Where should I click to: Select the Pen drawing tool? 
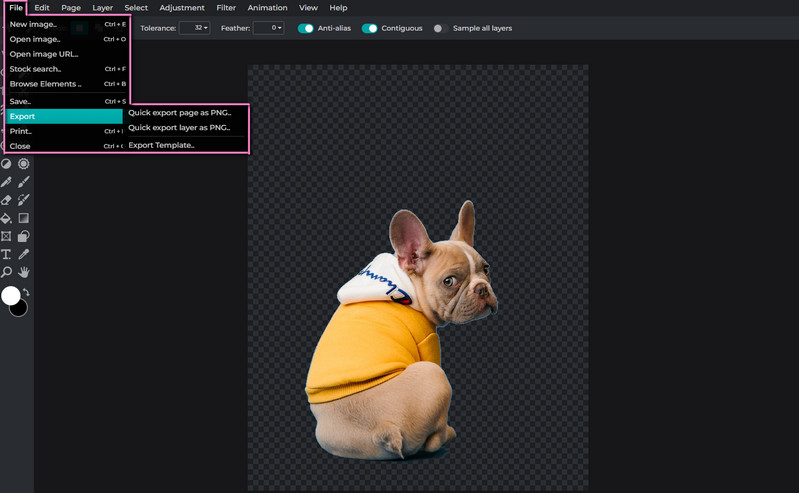click(6, 182)
